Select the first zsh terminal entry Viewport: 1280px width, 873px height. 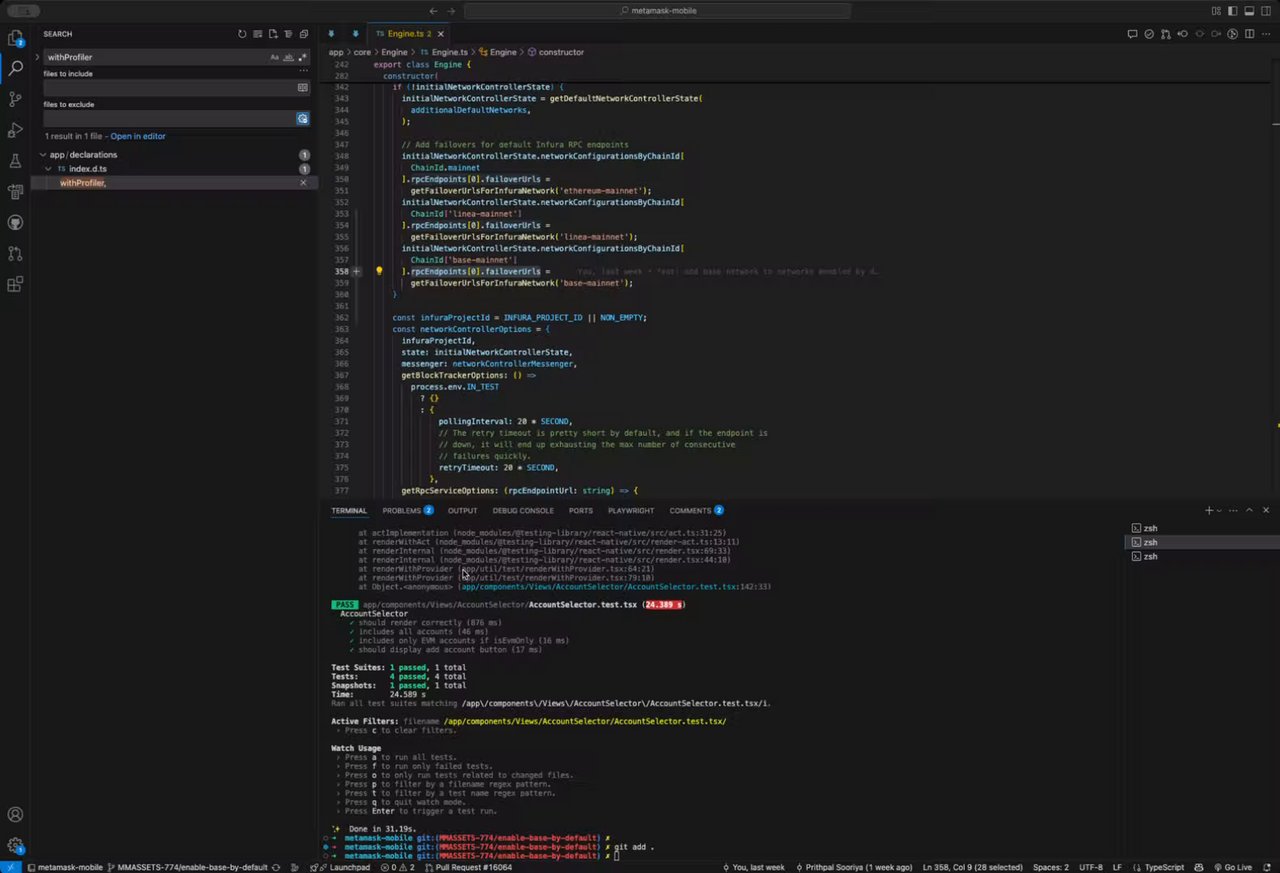tap(1202, 528)
